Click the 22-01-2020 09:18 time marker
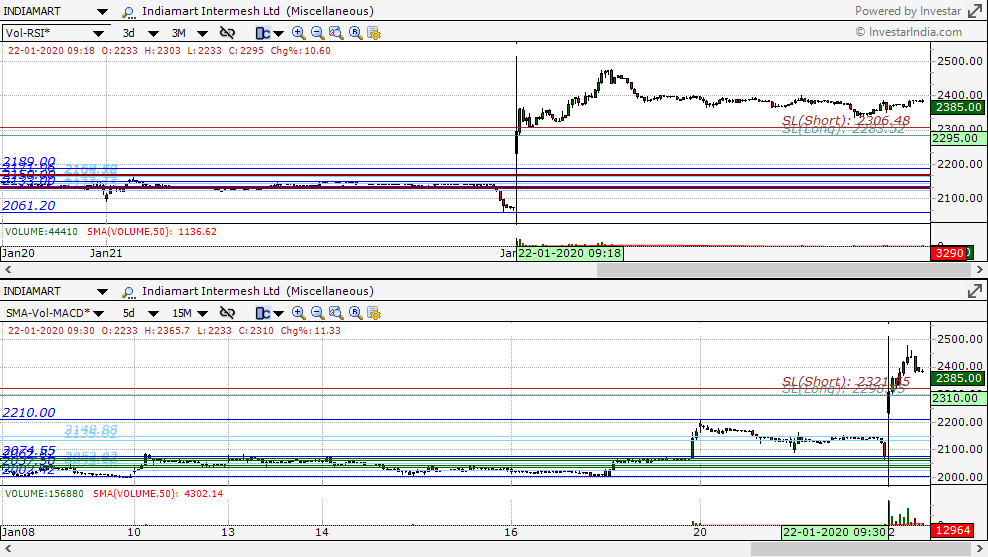The width and height of the screenshot is (988, 557). [570, 253]
